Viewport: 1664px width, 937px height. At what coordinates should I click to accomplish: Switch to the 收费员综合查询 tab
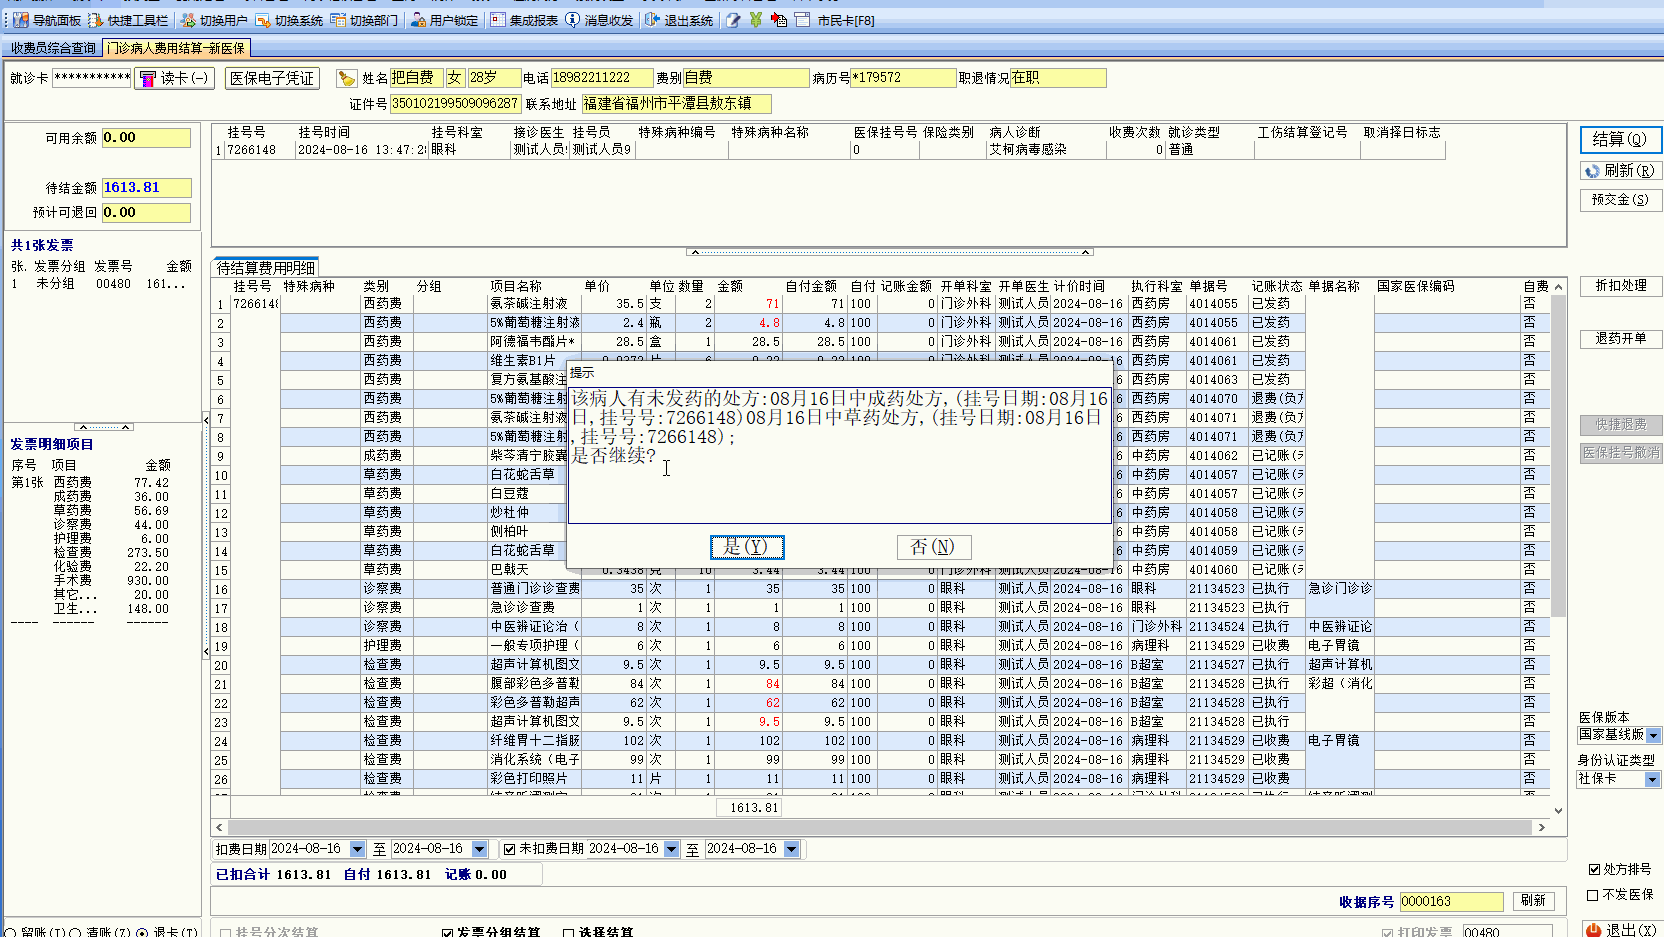53,48
